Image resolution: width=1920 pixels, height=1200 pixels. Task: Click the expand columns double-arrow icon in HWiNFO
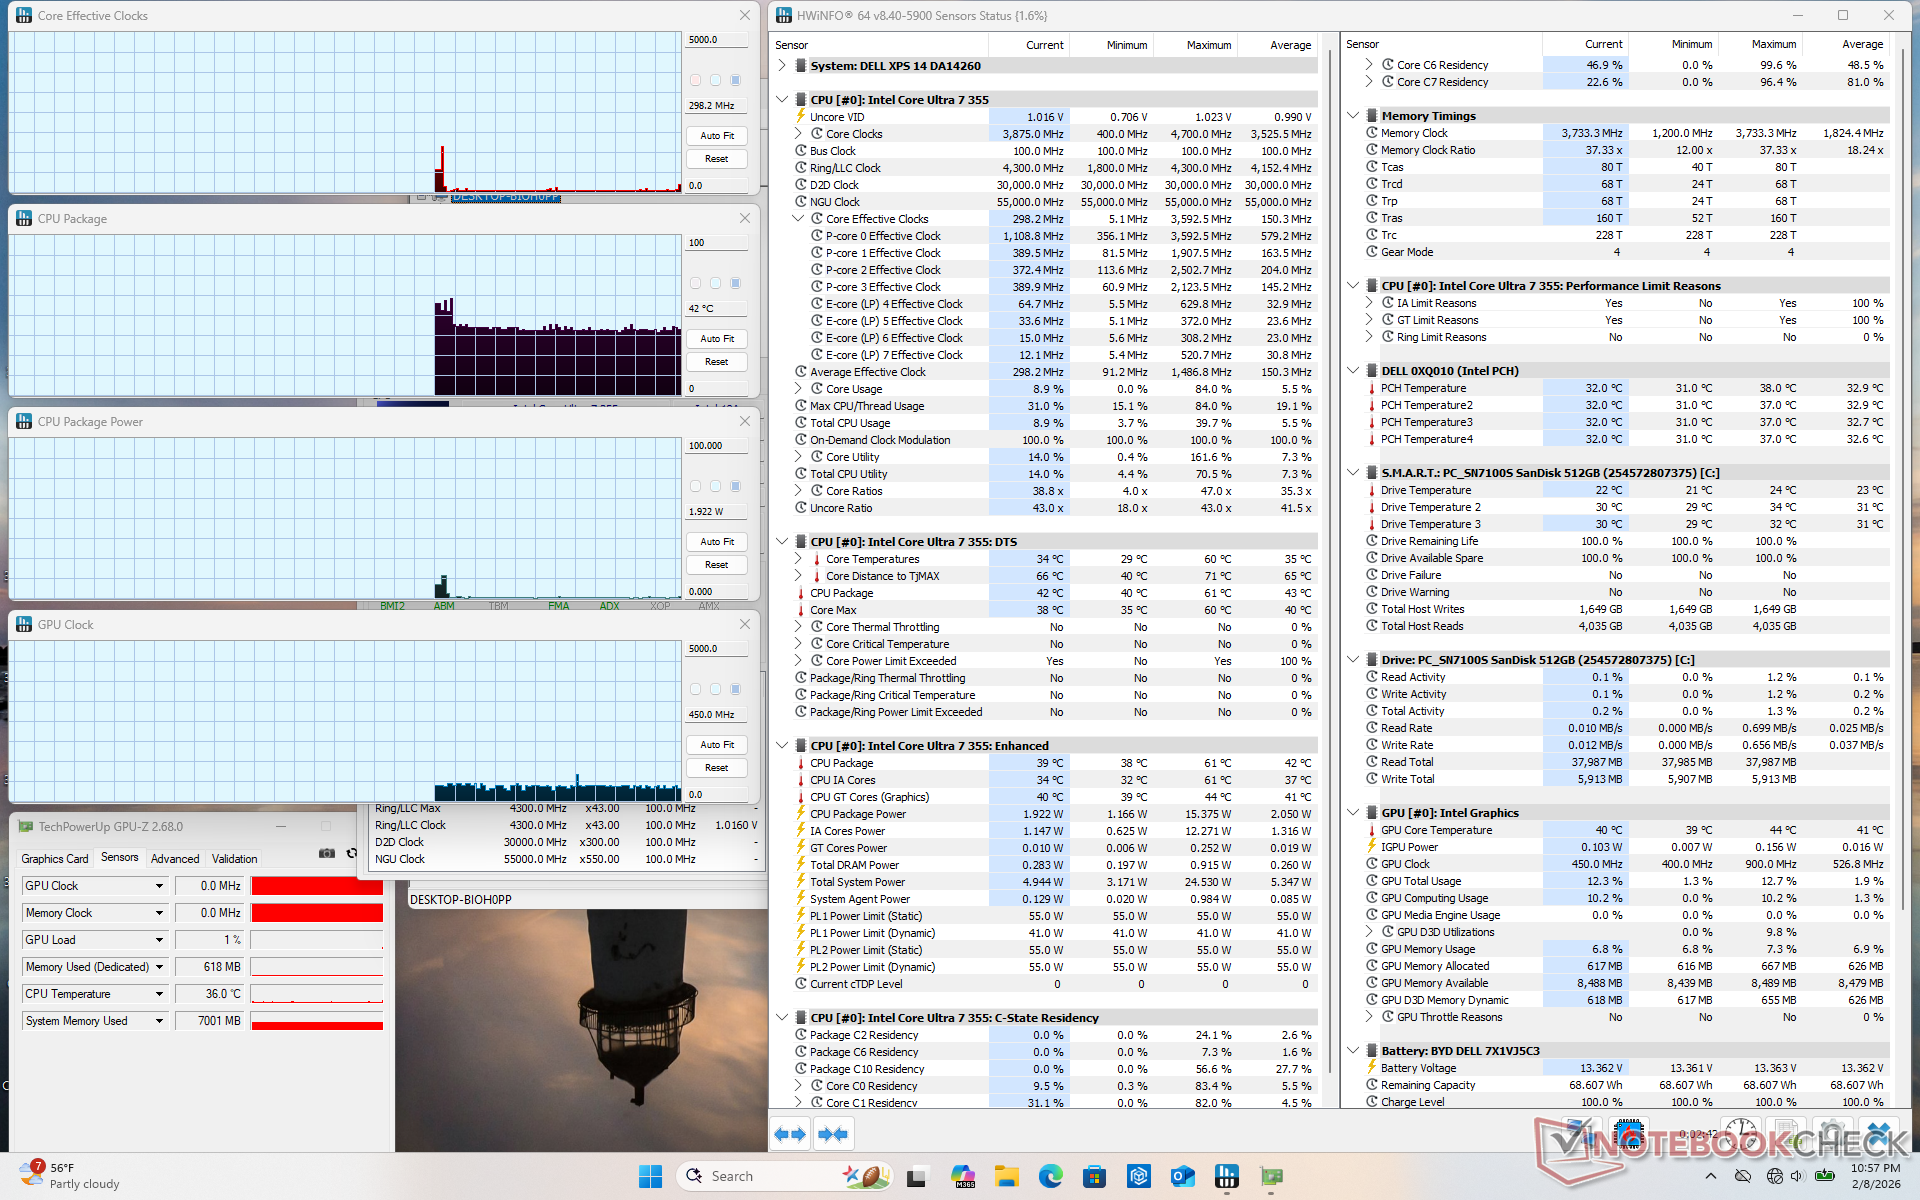click(790, 1134)
